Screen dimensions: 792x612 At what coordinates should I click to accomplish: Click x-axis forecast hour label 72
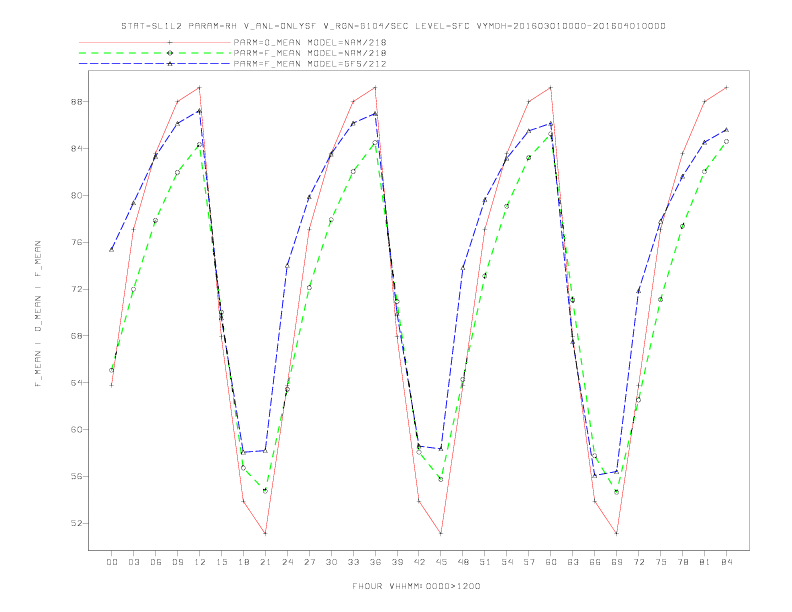click(639, 562)
